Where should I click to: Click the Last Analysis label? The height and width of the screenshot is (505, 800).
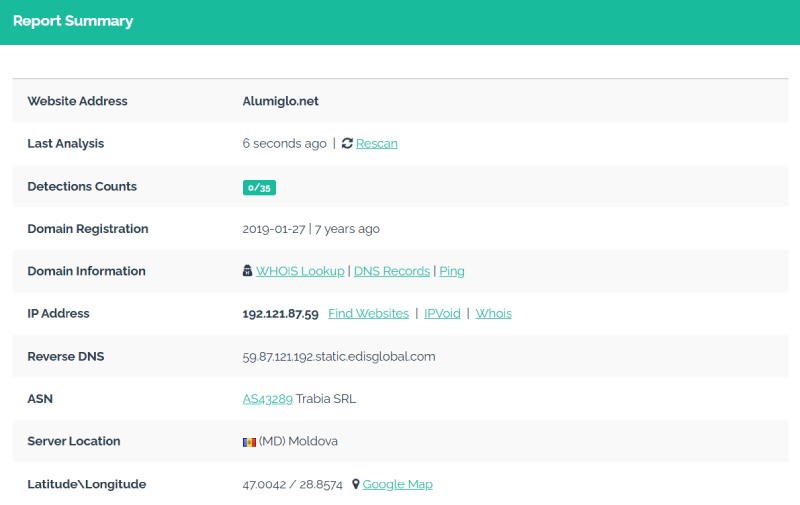click(66, 144)
